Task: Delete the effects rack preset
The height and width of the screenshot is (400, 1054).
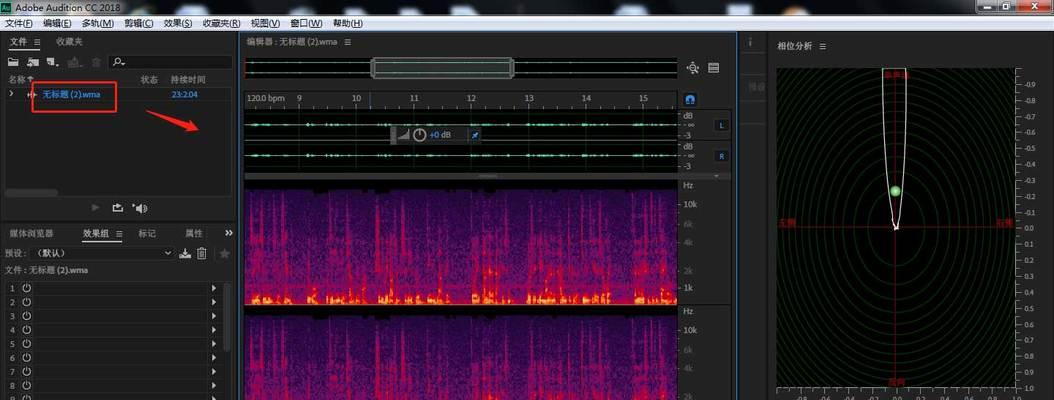Action: click(202, 253)
